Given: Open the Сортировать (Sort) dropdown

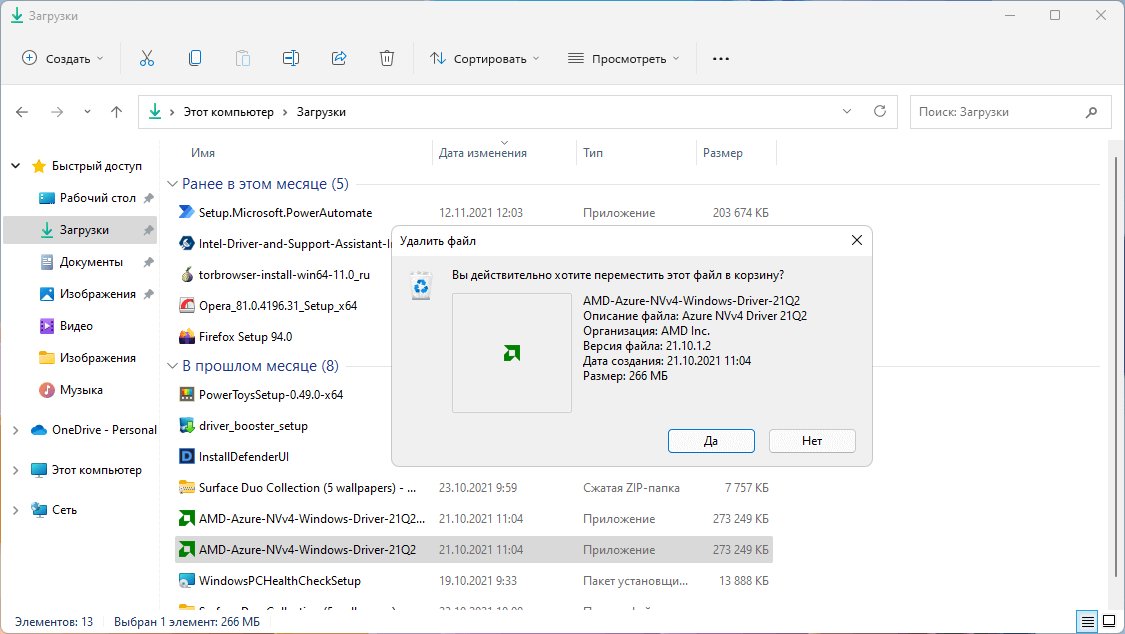Looking at the screenshot, I should [x=485, y=59].
